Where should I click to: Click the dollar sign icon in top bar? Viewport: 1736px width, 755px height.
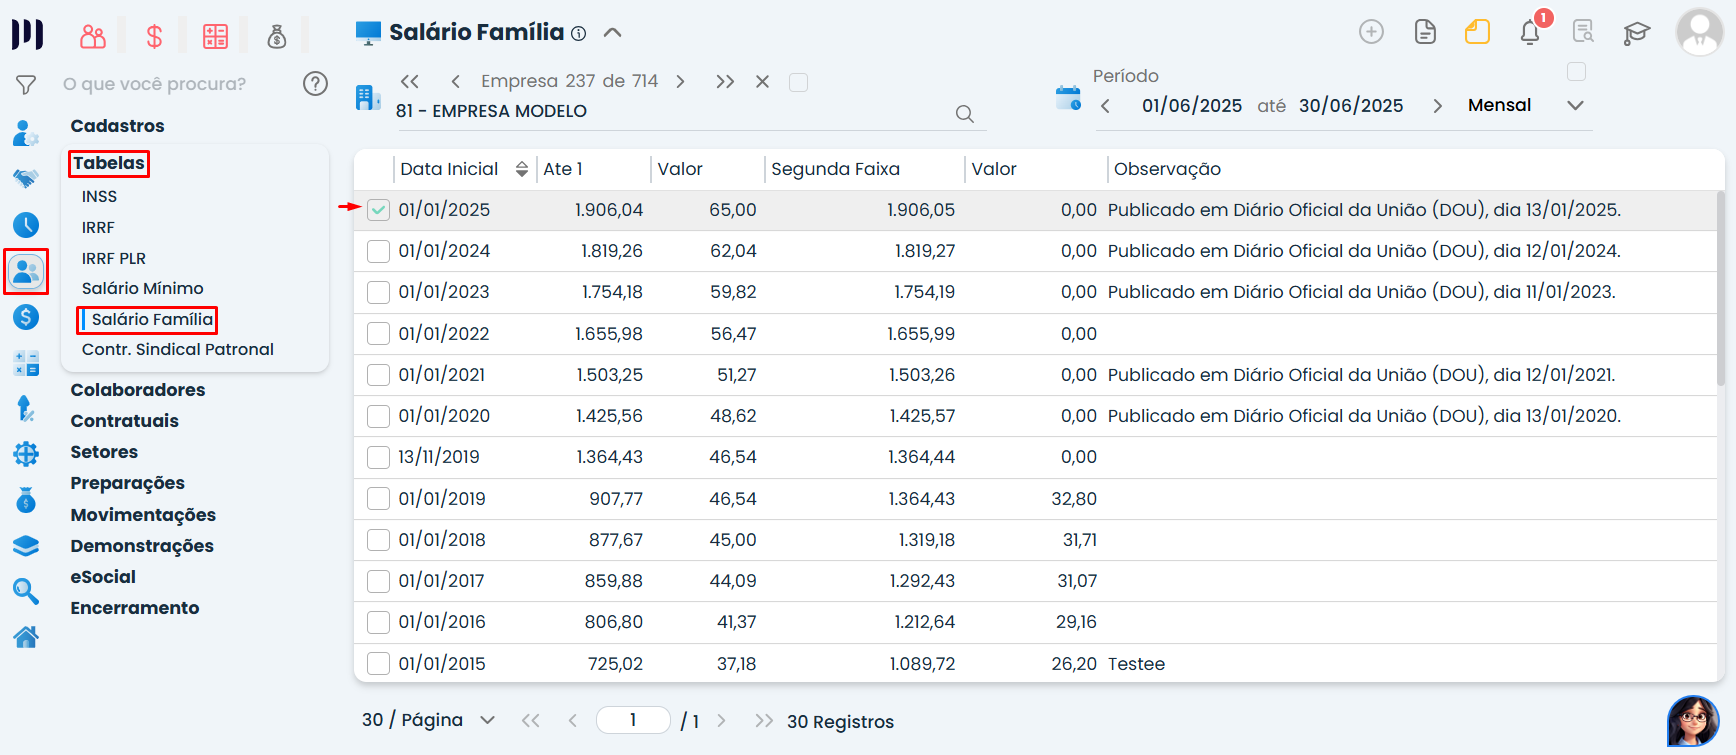(x=154, y=37)
